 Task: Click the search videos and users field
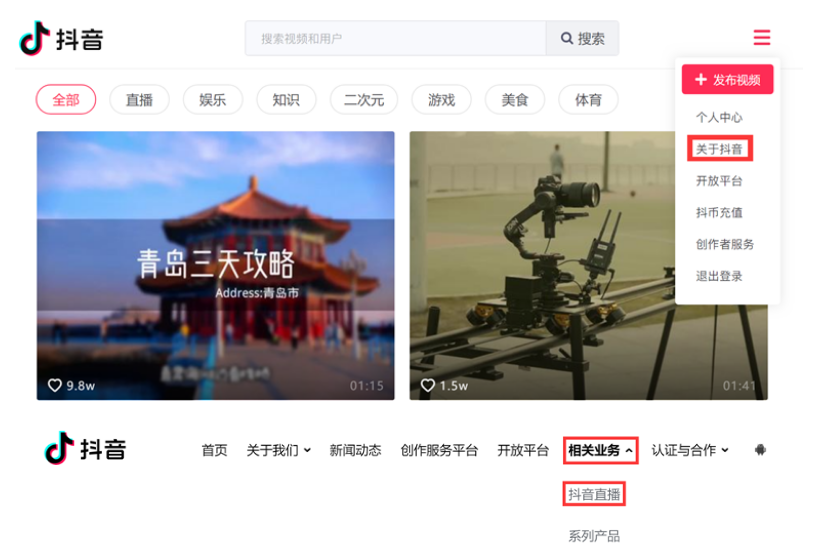(x=395, y=39)
